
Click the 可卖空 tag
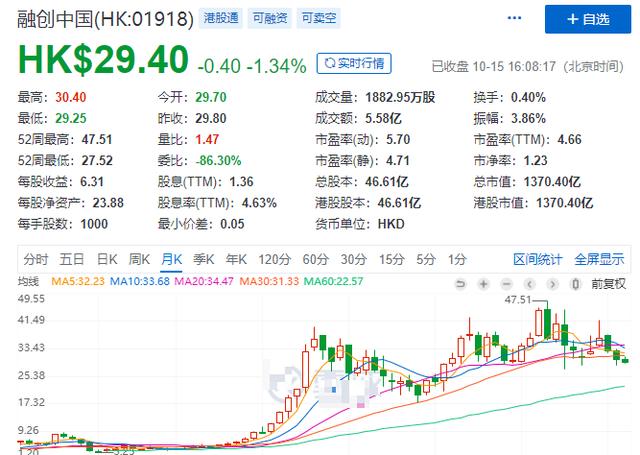pyautogui.click(x=319, y=18)
